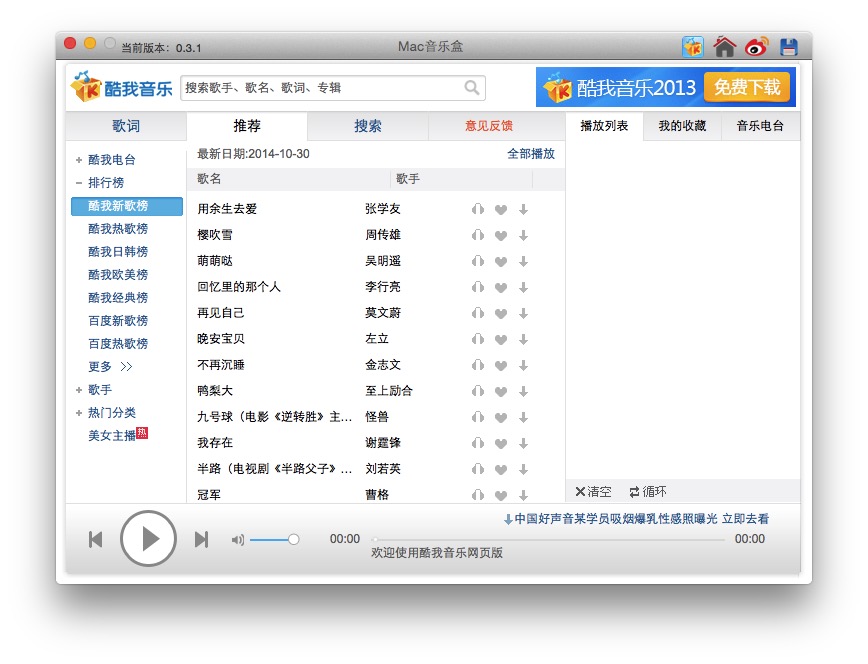Play 樱吹雪 using its headphone icon

(x=478, y=235)
